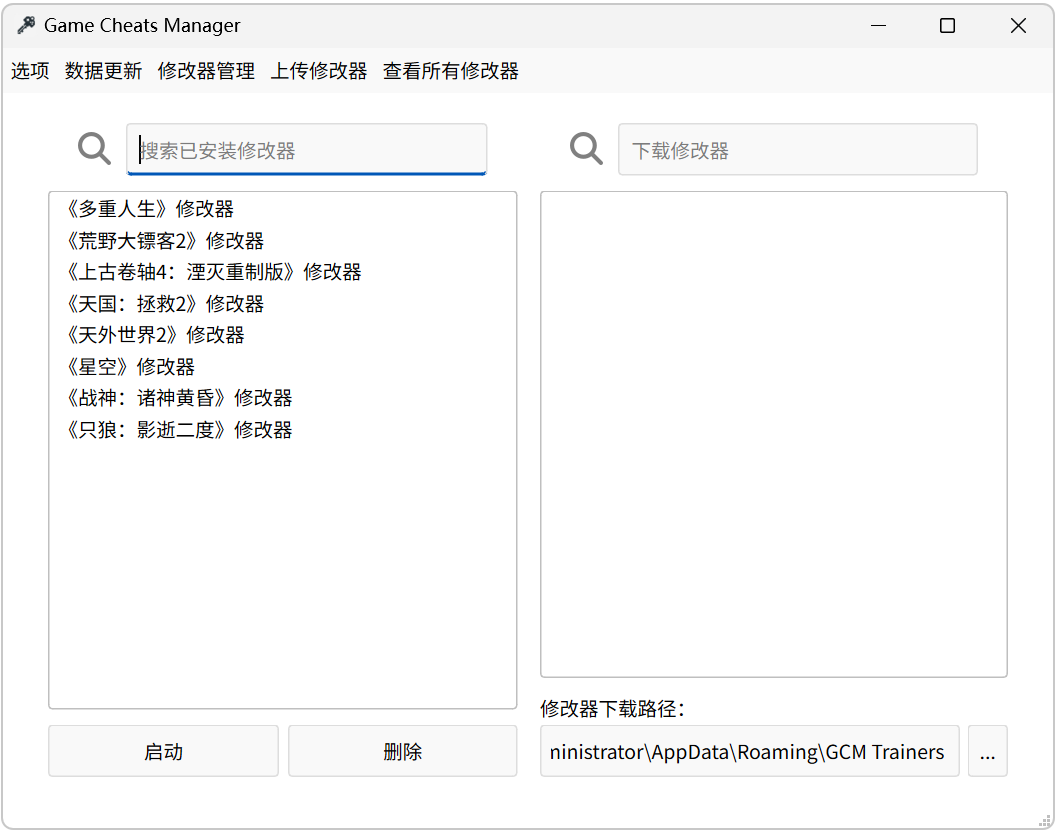1056x832 pixels.
Task: Click the ... browse path button
Action: click(x=988, y=751)
